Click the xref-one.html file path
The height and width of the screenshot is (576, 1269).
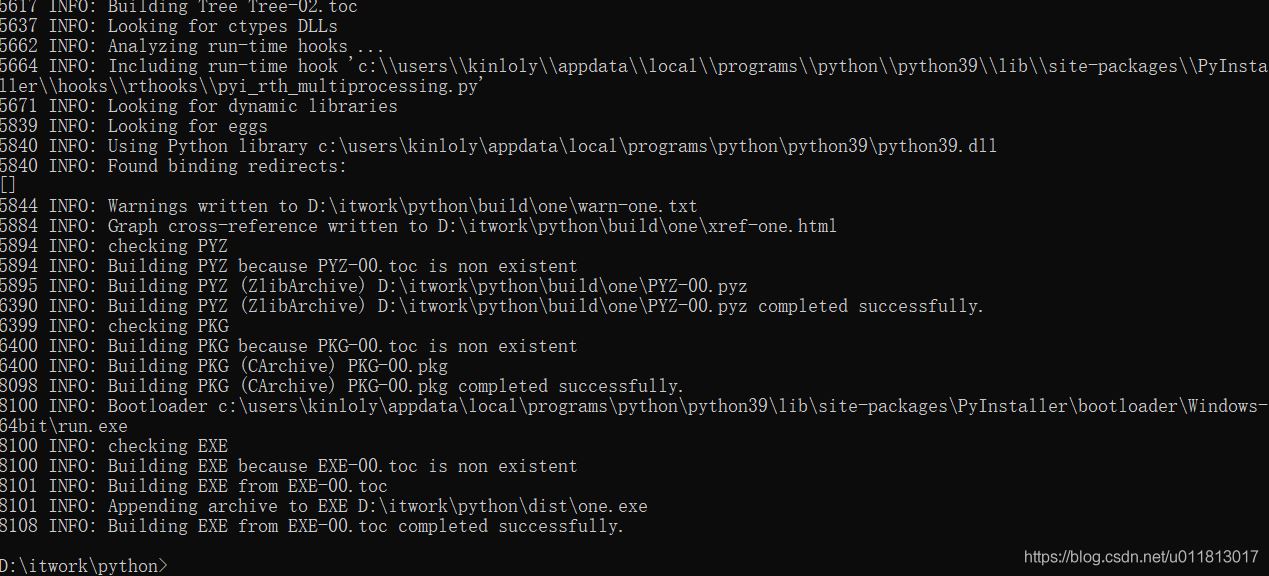point(636,226)
